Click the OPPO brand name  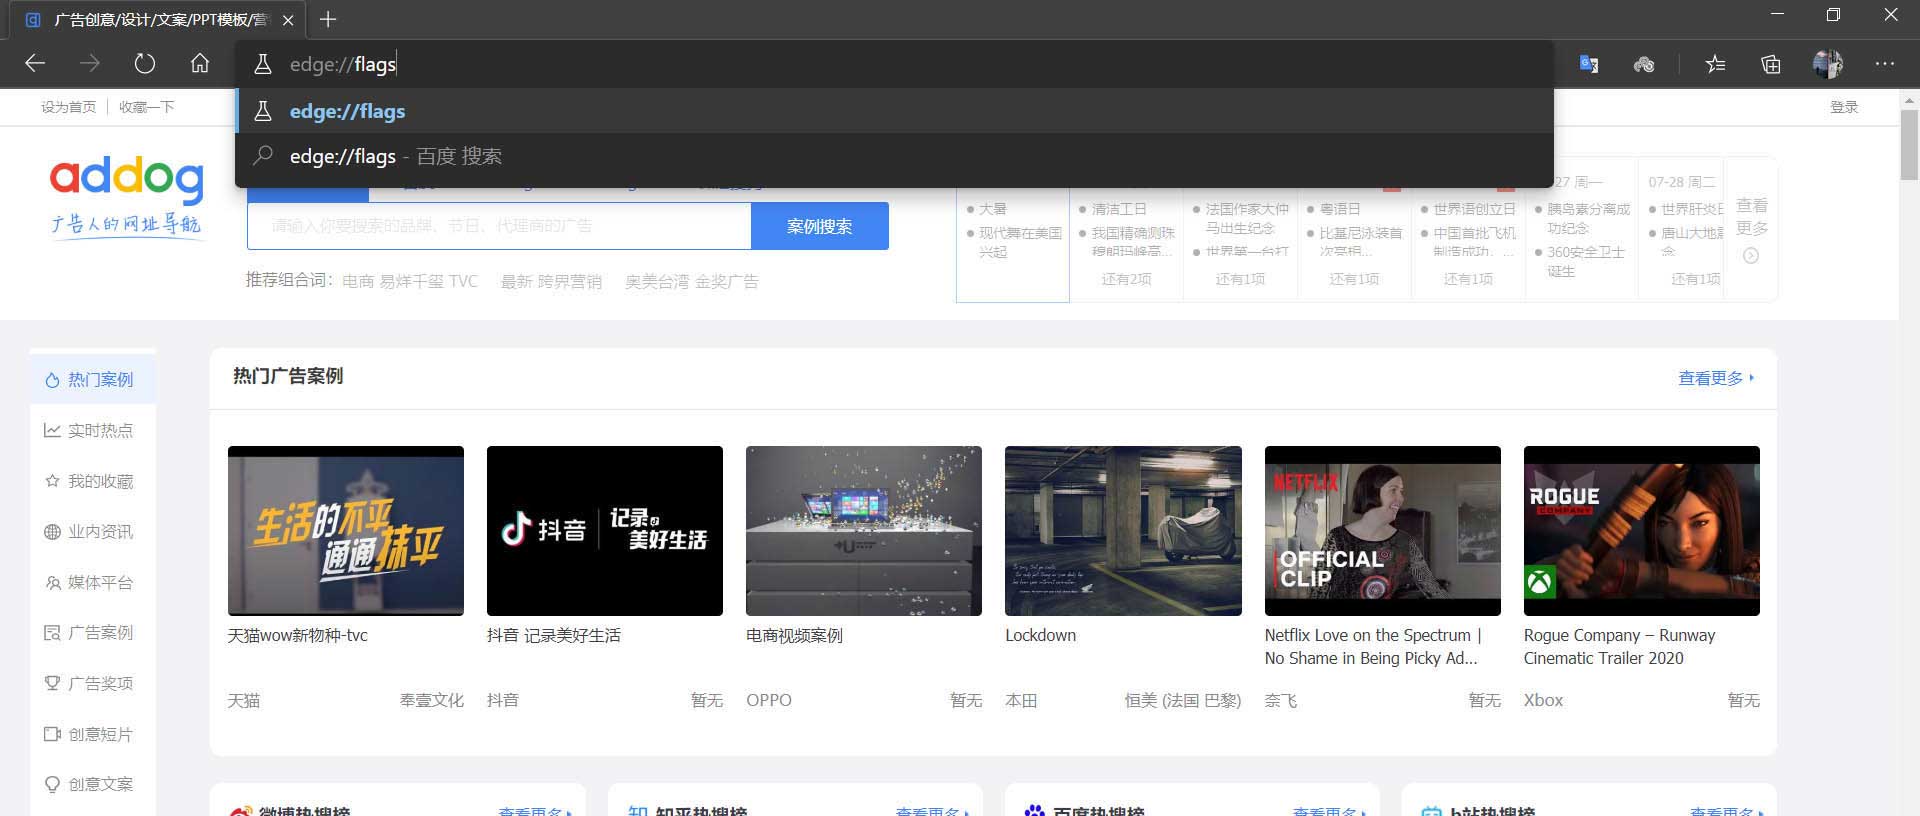(x=769, y=700)
